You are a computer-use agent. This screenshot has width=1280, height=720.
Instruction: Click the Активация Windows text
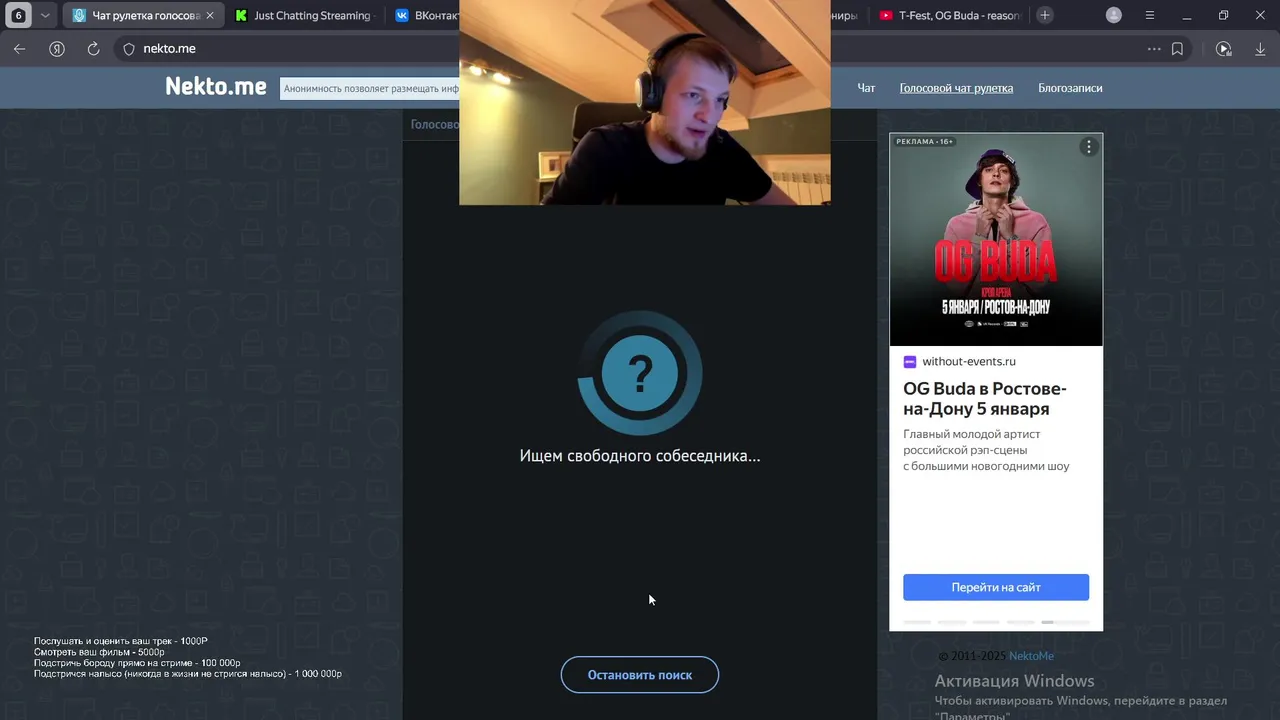(x=1014, y=681)
